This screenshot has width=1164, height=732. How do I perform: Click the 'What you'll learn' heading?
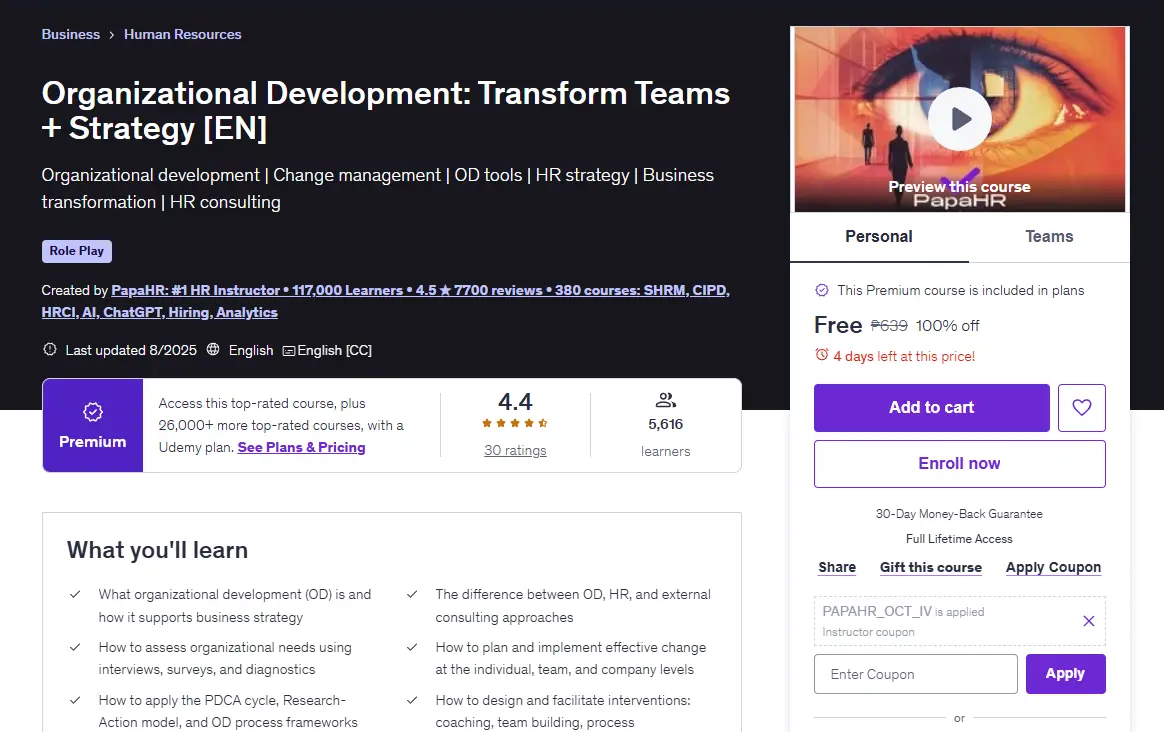[157, 550]
